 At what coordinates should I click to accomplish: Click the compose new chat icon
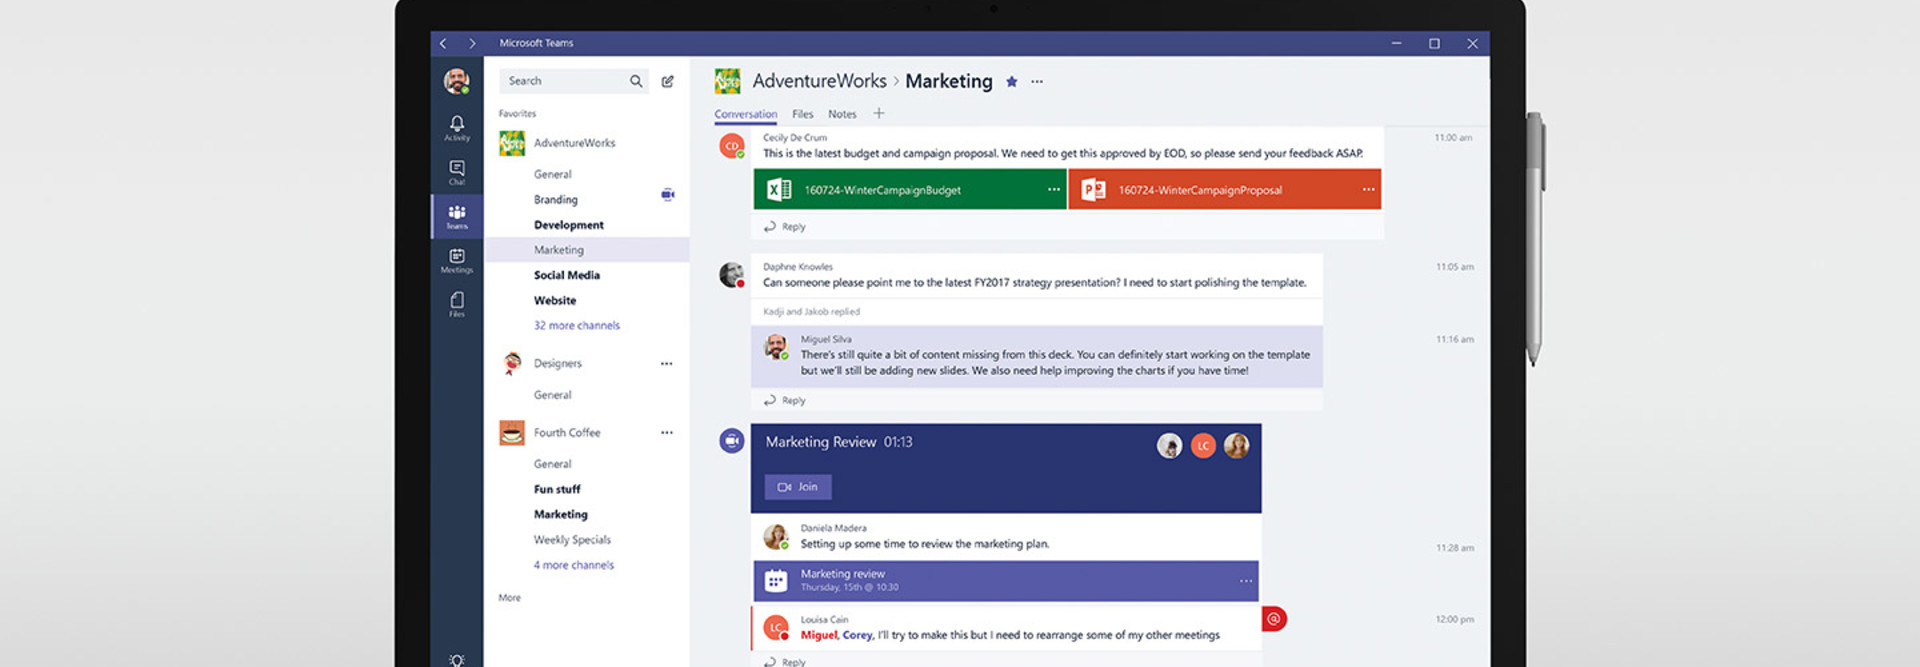point(667,81)
